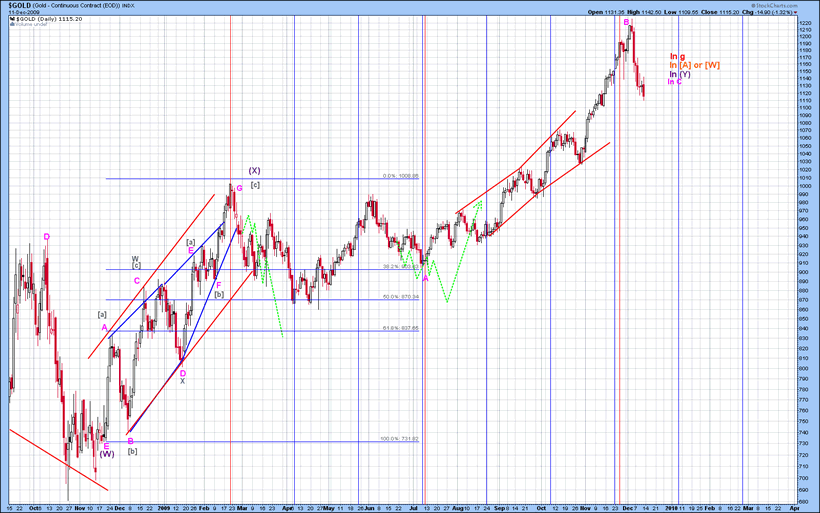Click the 2010 marker on the time axis
This screenshot has width=820, height=513.
(x=672, y=508)
